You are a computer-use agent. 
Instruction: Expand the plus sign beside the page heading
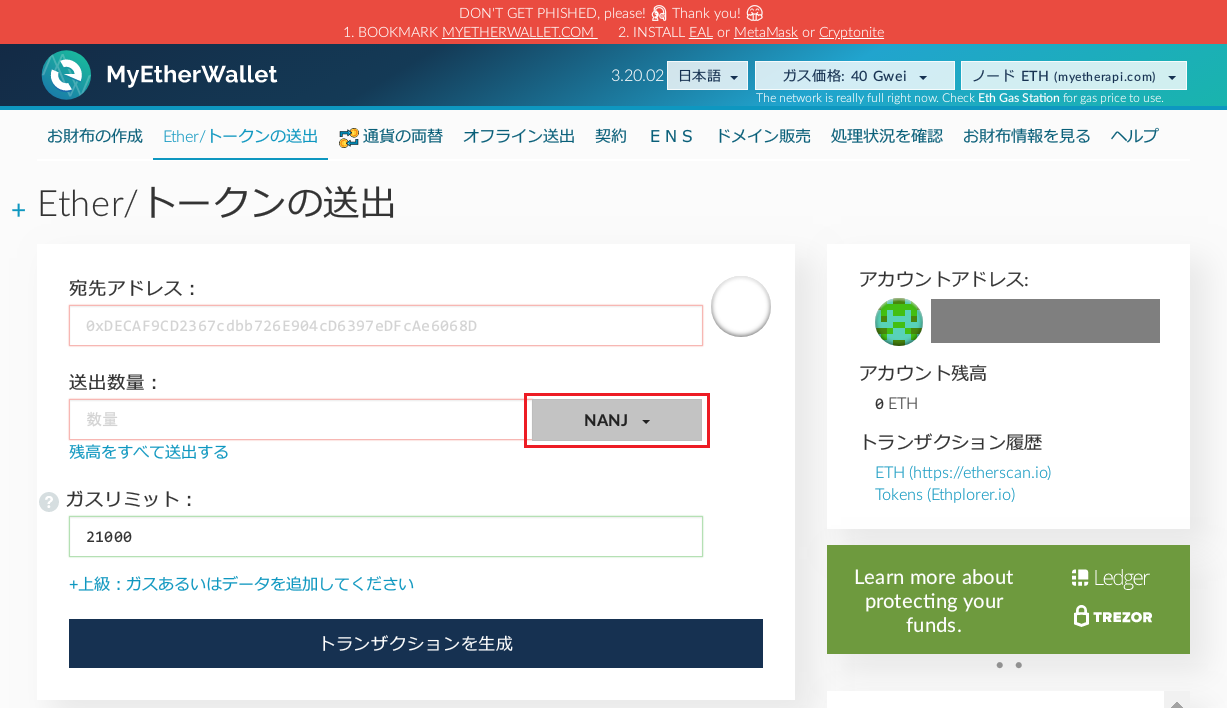coord(18,210)
